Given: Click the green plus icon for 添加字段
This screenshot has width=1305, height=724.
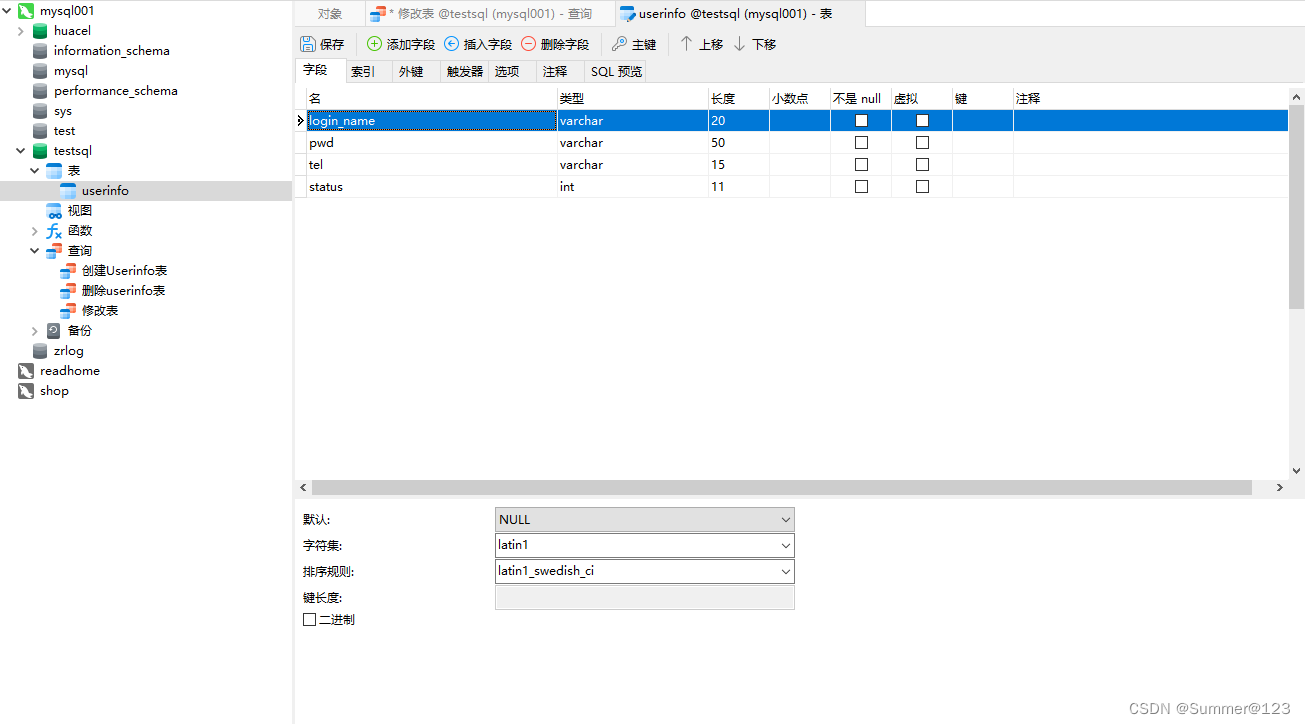Looking at the screenshot, I should [x=374, y=44].
